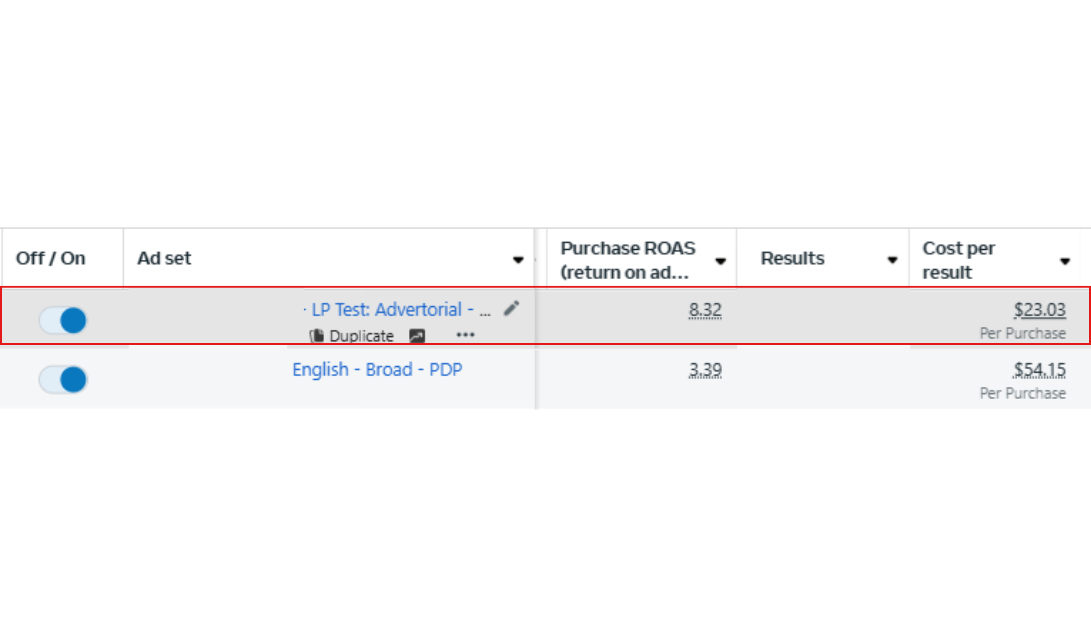Click the Off / On column header
1091x633 pixels.
tap(51, 258)
